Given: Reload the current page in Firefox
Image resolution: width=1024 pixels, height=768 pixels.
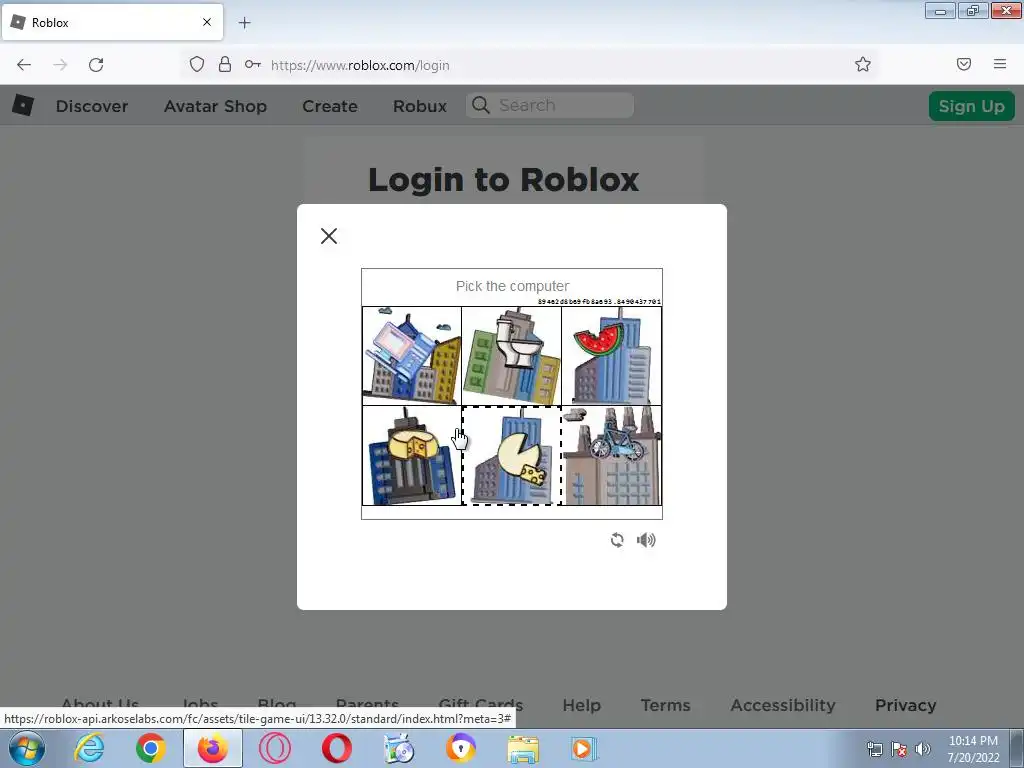Looking at the screenshot, I should point(96,65).
